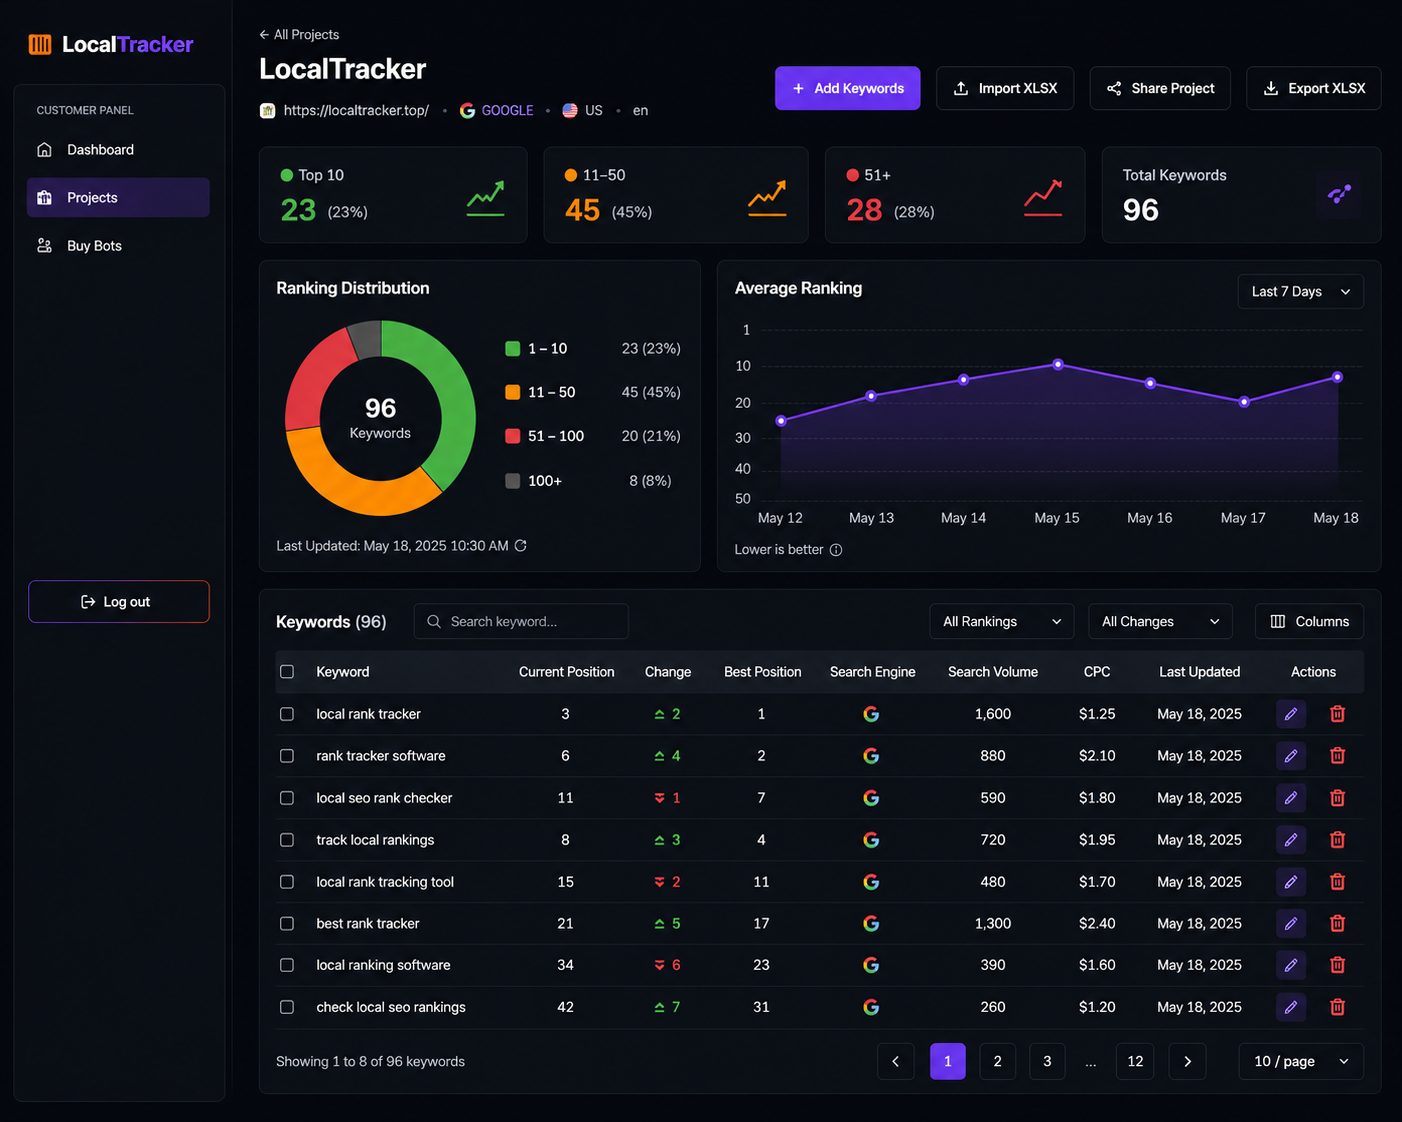Go to page 2 of keywords
The height and width of the screenshot is (1122, 1402).
tap(997, 1061)
